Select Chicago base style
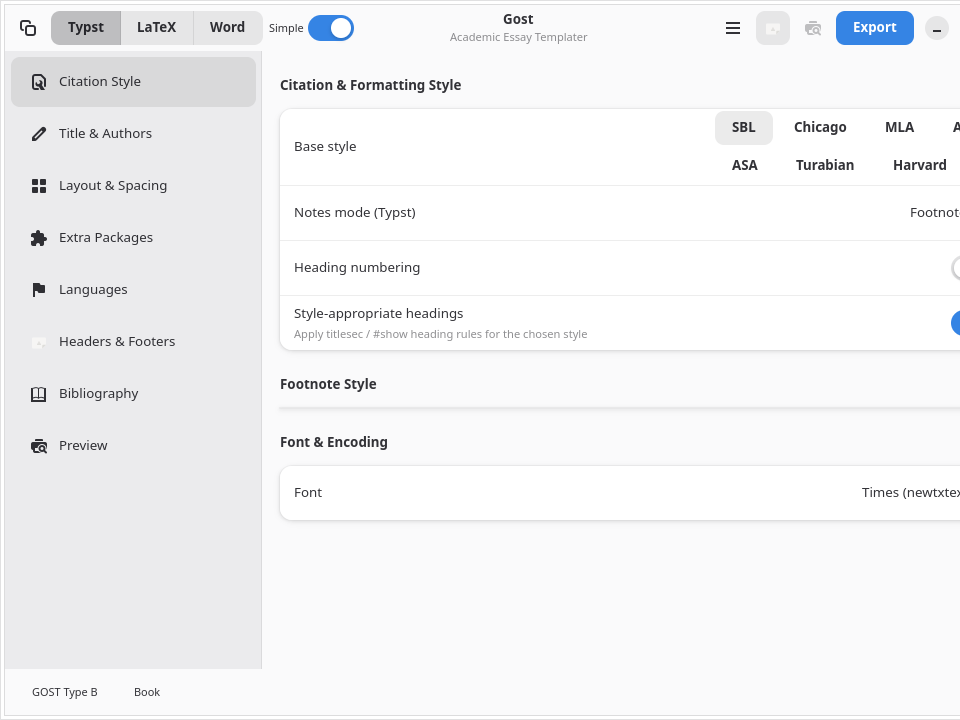The image size is (960, 720). (820, 128)
